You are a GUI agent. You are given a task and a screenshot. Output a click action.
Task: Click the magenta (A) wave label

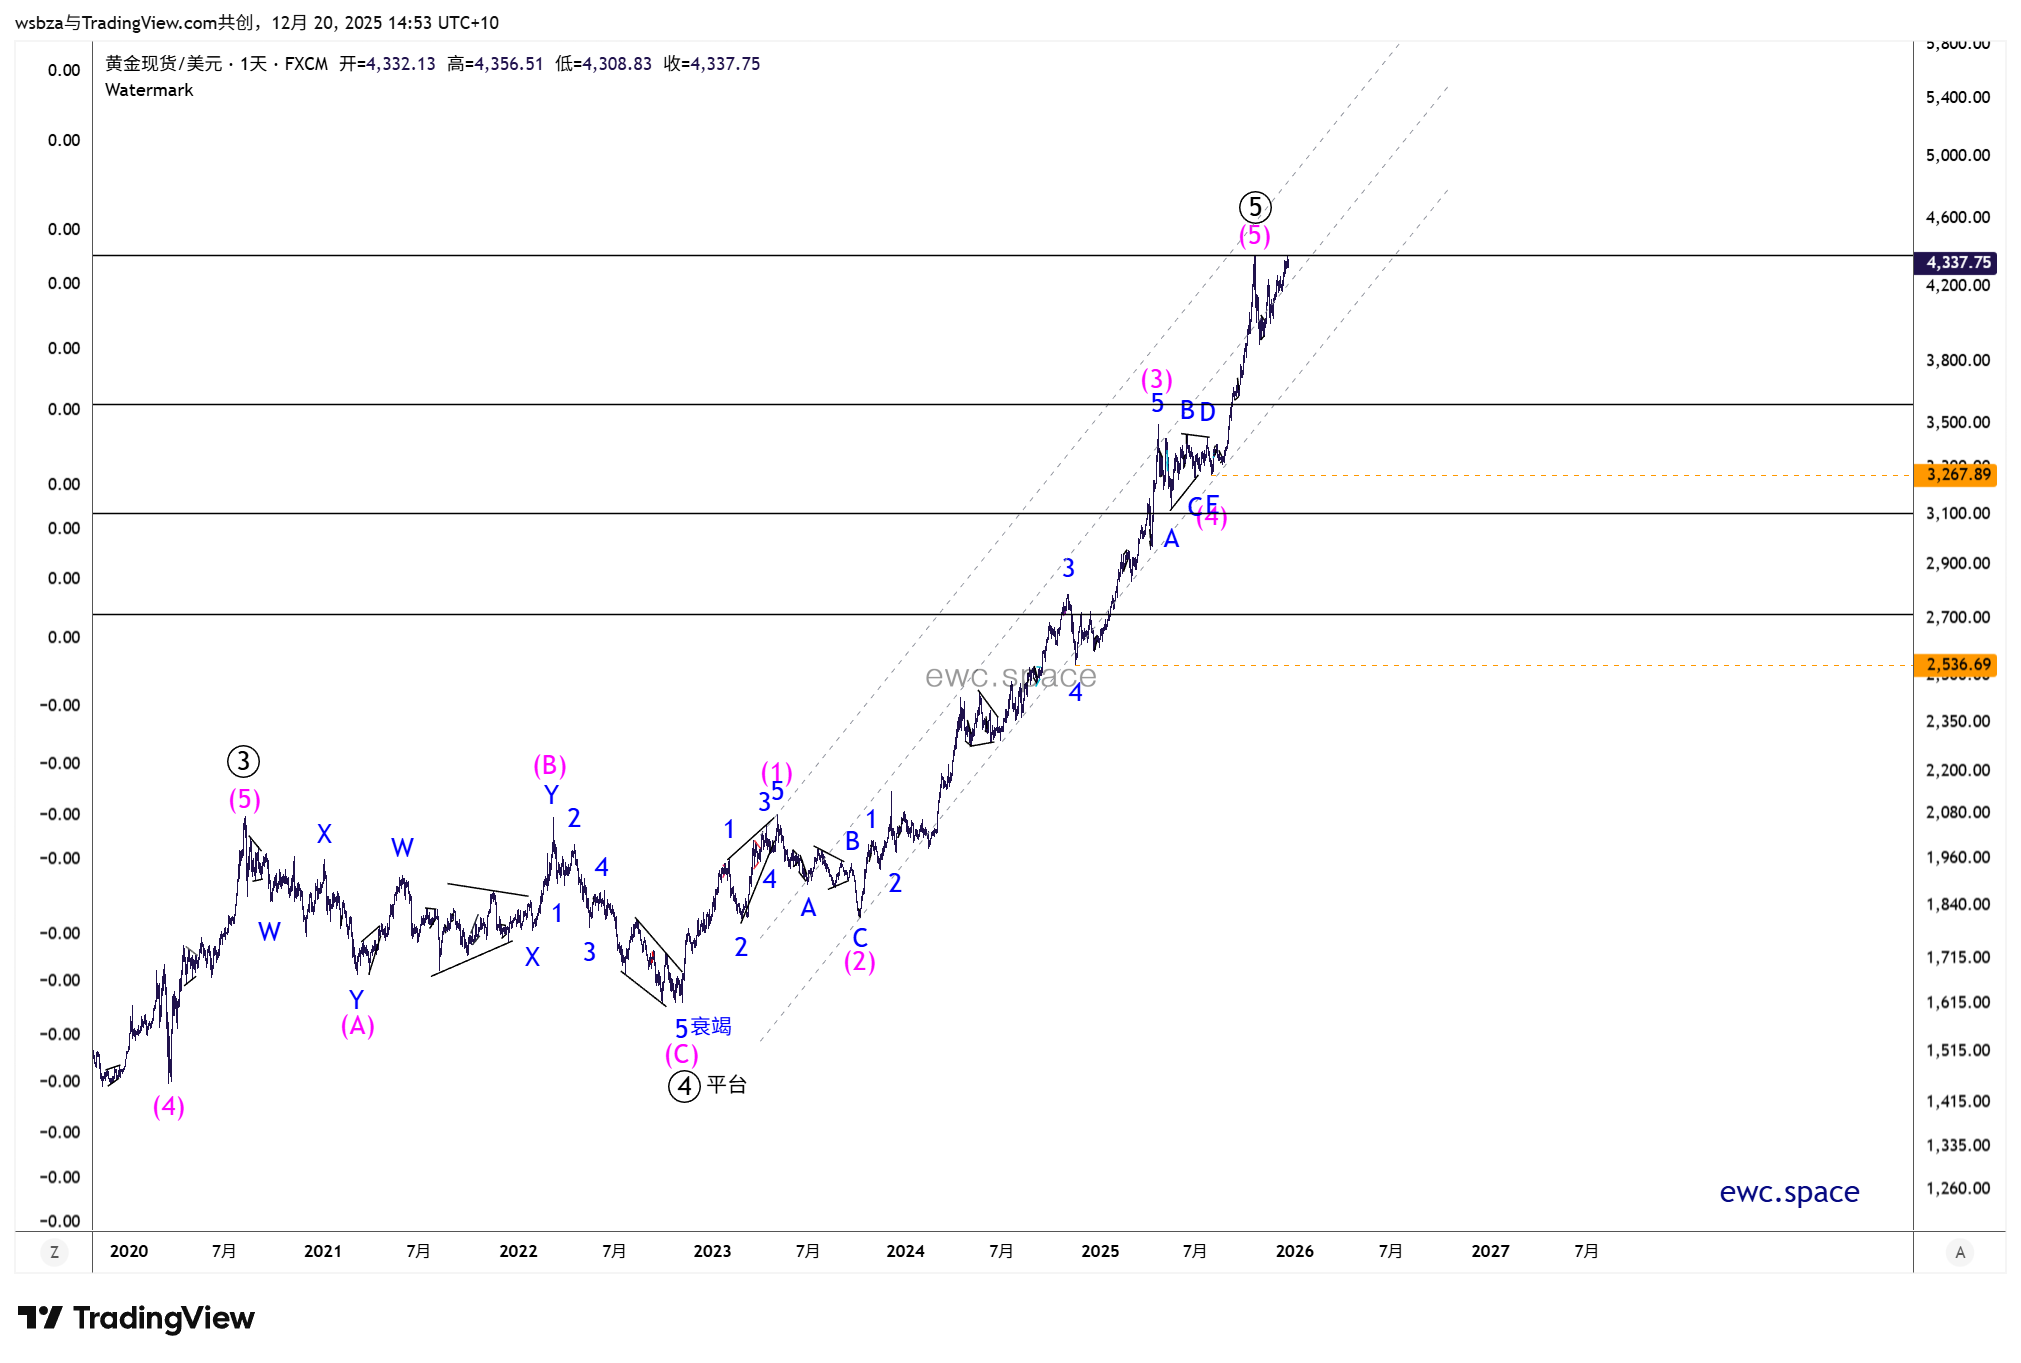tap(357, 1026)
